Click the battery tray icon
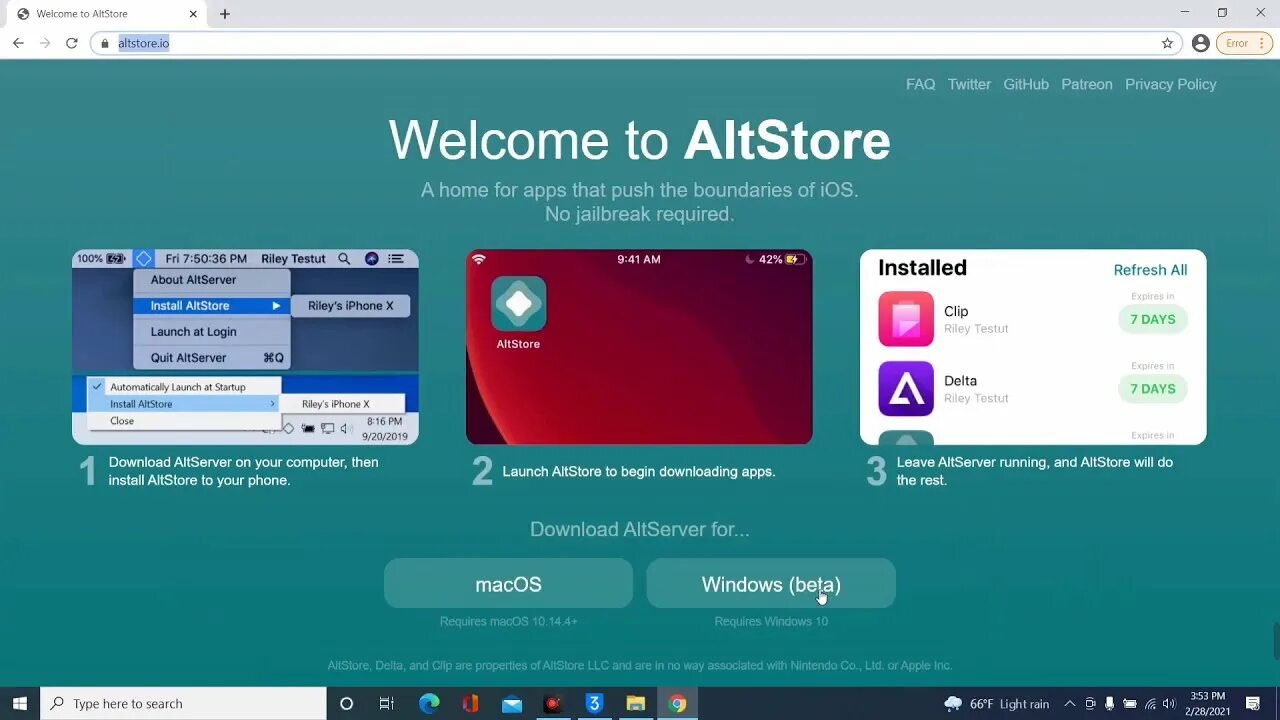1280x720 pixels. point(1130,704)
